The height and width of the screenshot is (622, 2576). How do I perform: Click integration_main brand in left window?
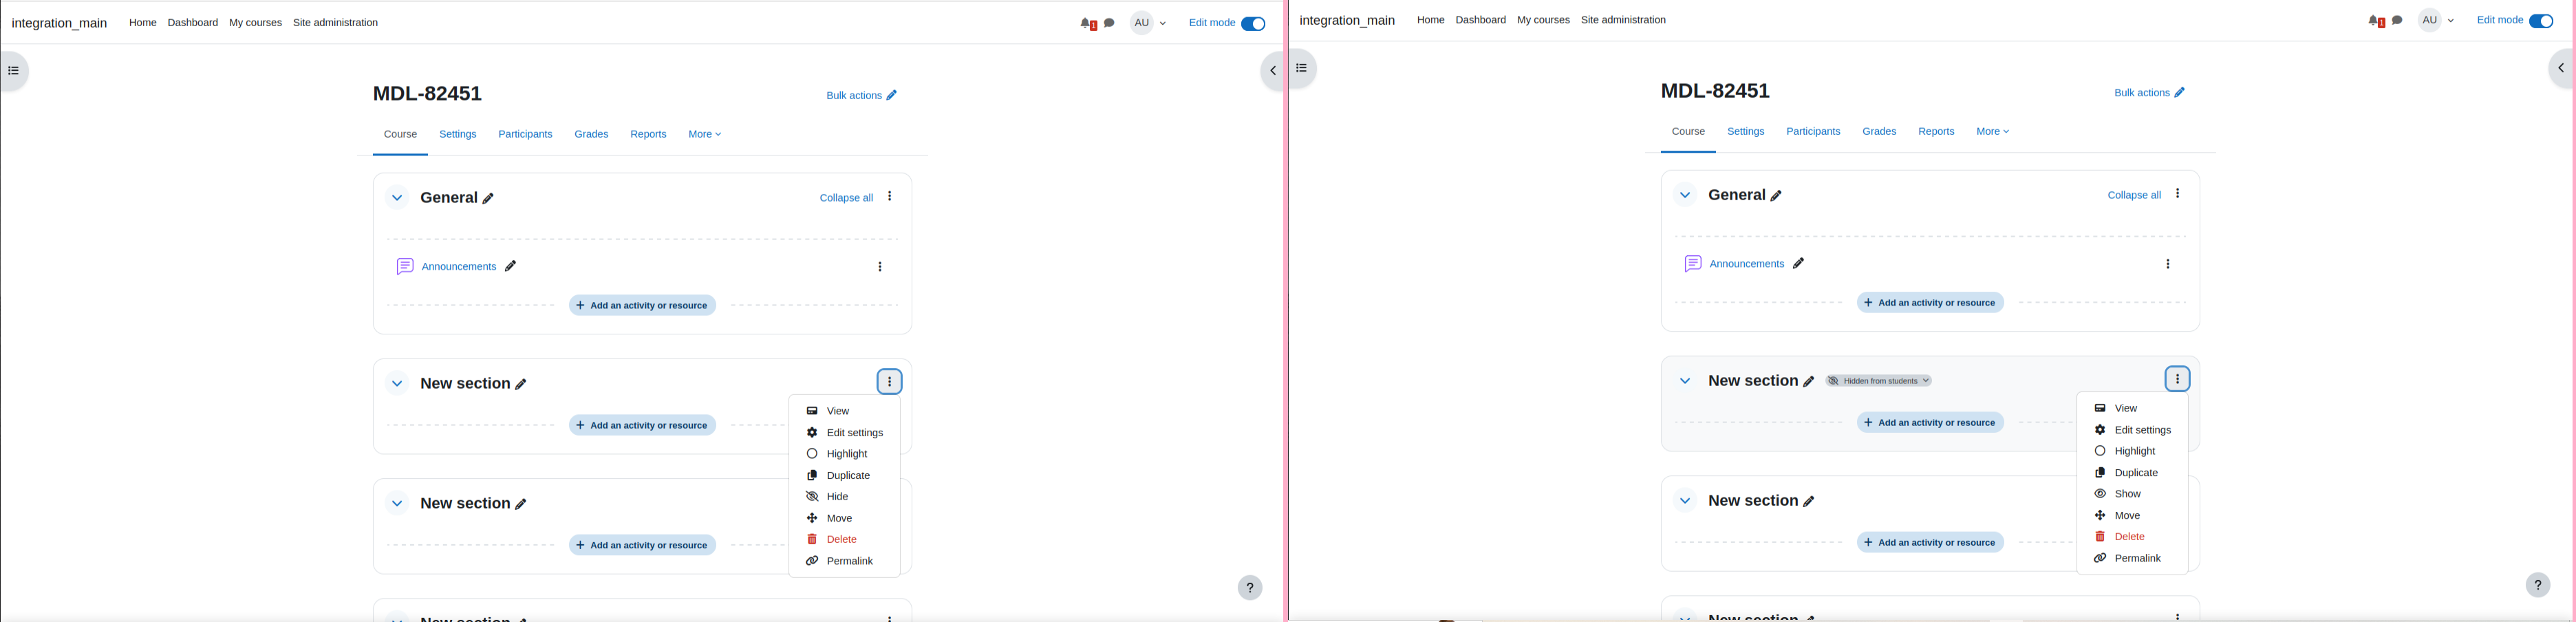tap(59, 24)
